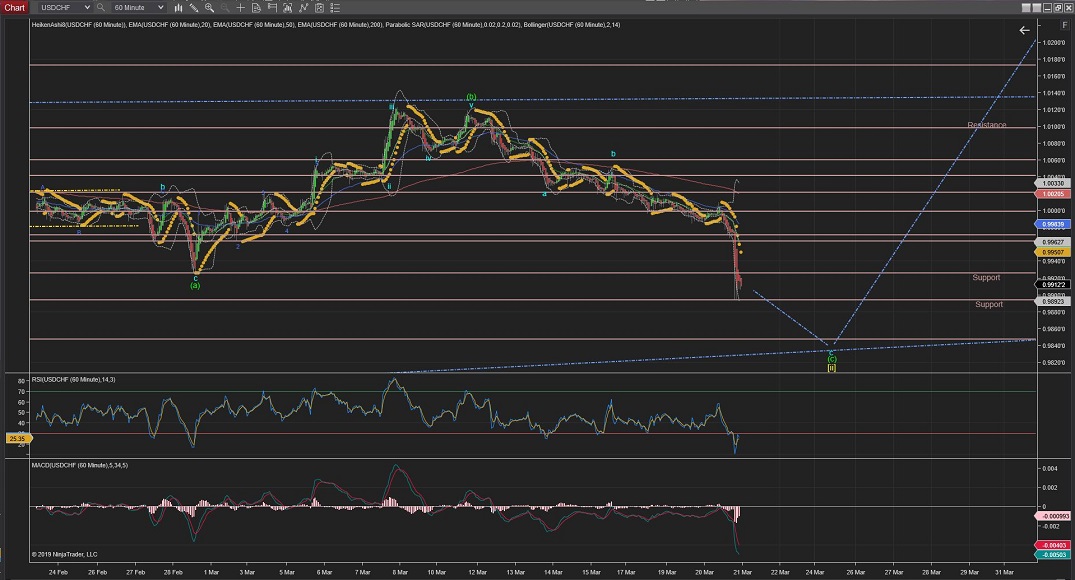
Task: Click the zoom out magnifier icon
Action: click(x=224, y=7)
